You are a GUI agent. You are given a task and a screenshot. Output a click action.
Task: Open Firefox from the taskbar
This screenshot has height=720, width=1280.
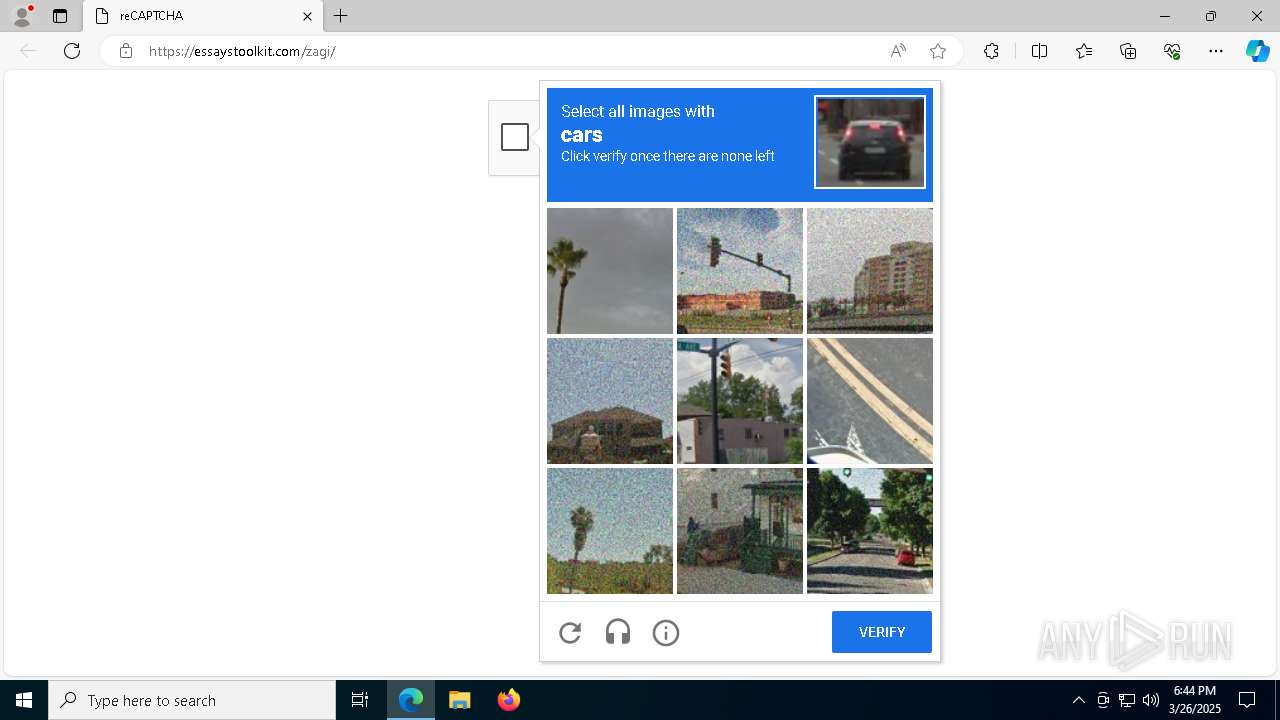[508, 700]
